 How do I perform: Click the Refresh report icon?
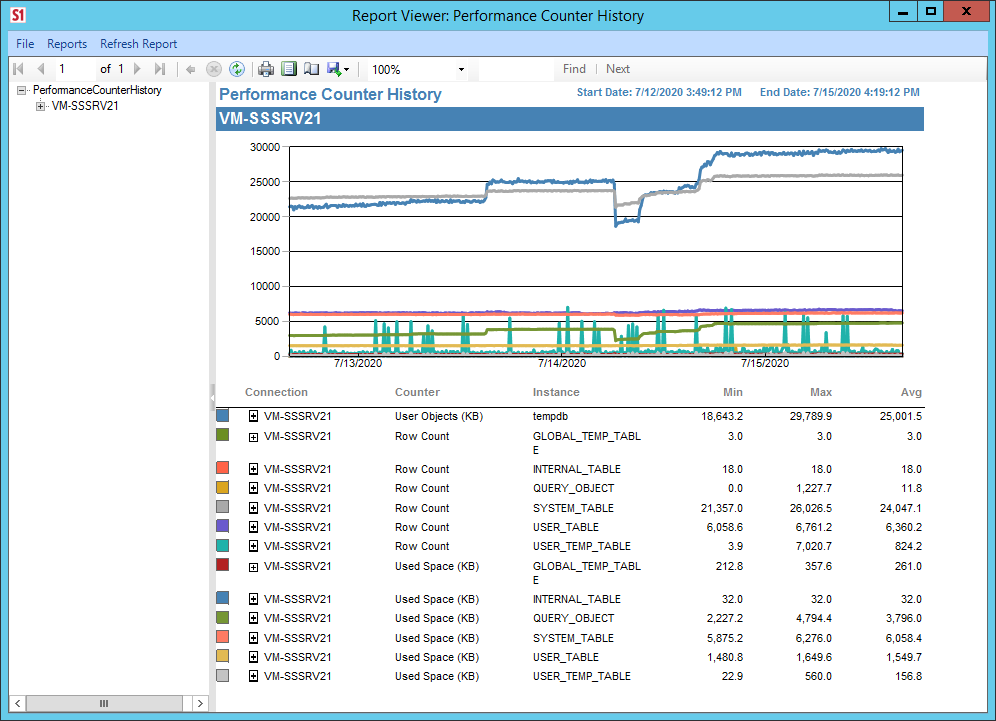click(236, 70)
